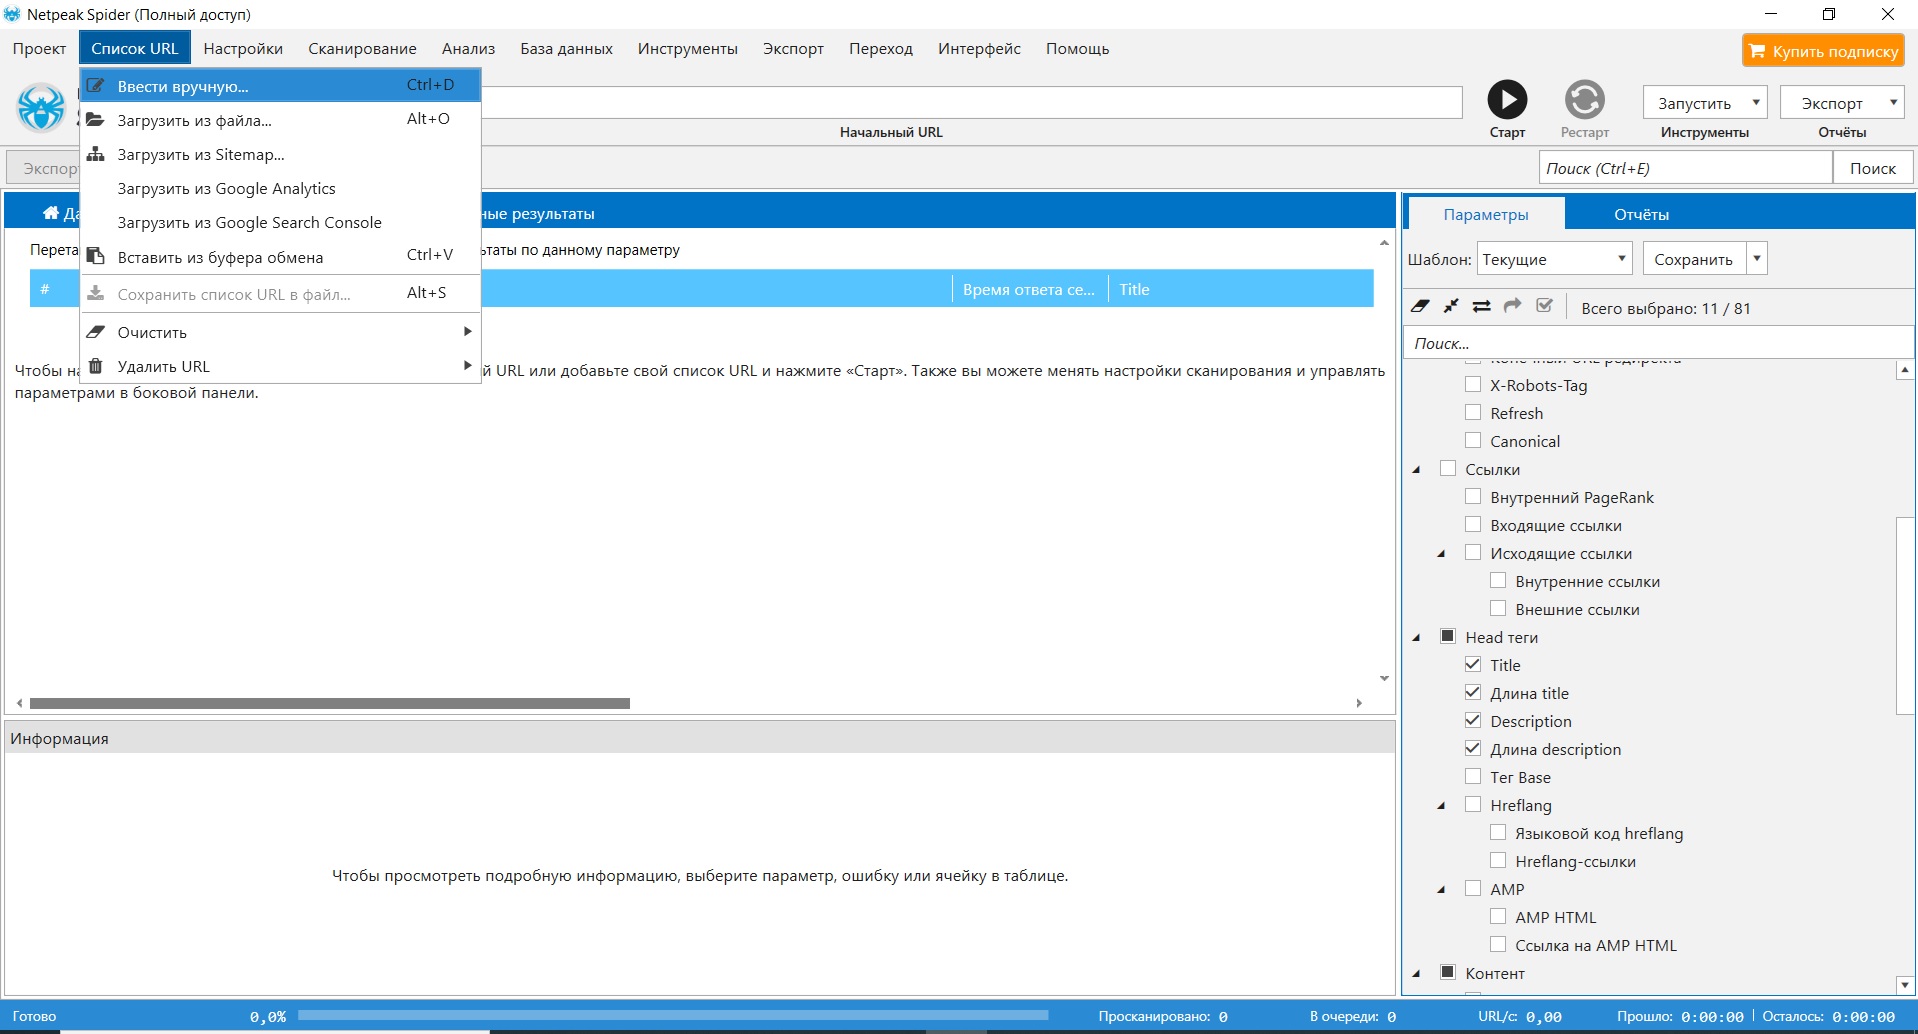
Task: Open the Шаблон dropdown showing Текущие
Action: (x=1554, y=259)
